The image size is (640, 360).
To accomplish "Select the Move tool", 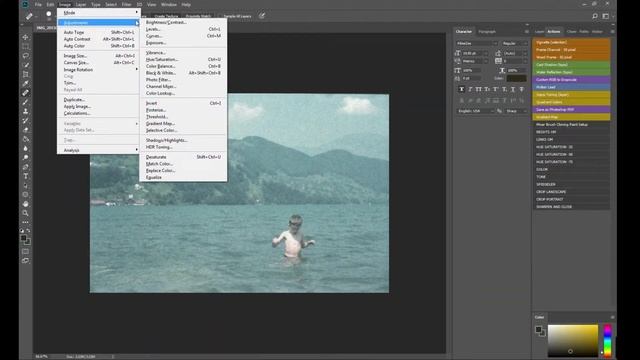I will 26,37.
